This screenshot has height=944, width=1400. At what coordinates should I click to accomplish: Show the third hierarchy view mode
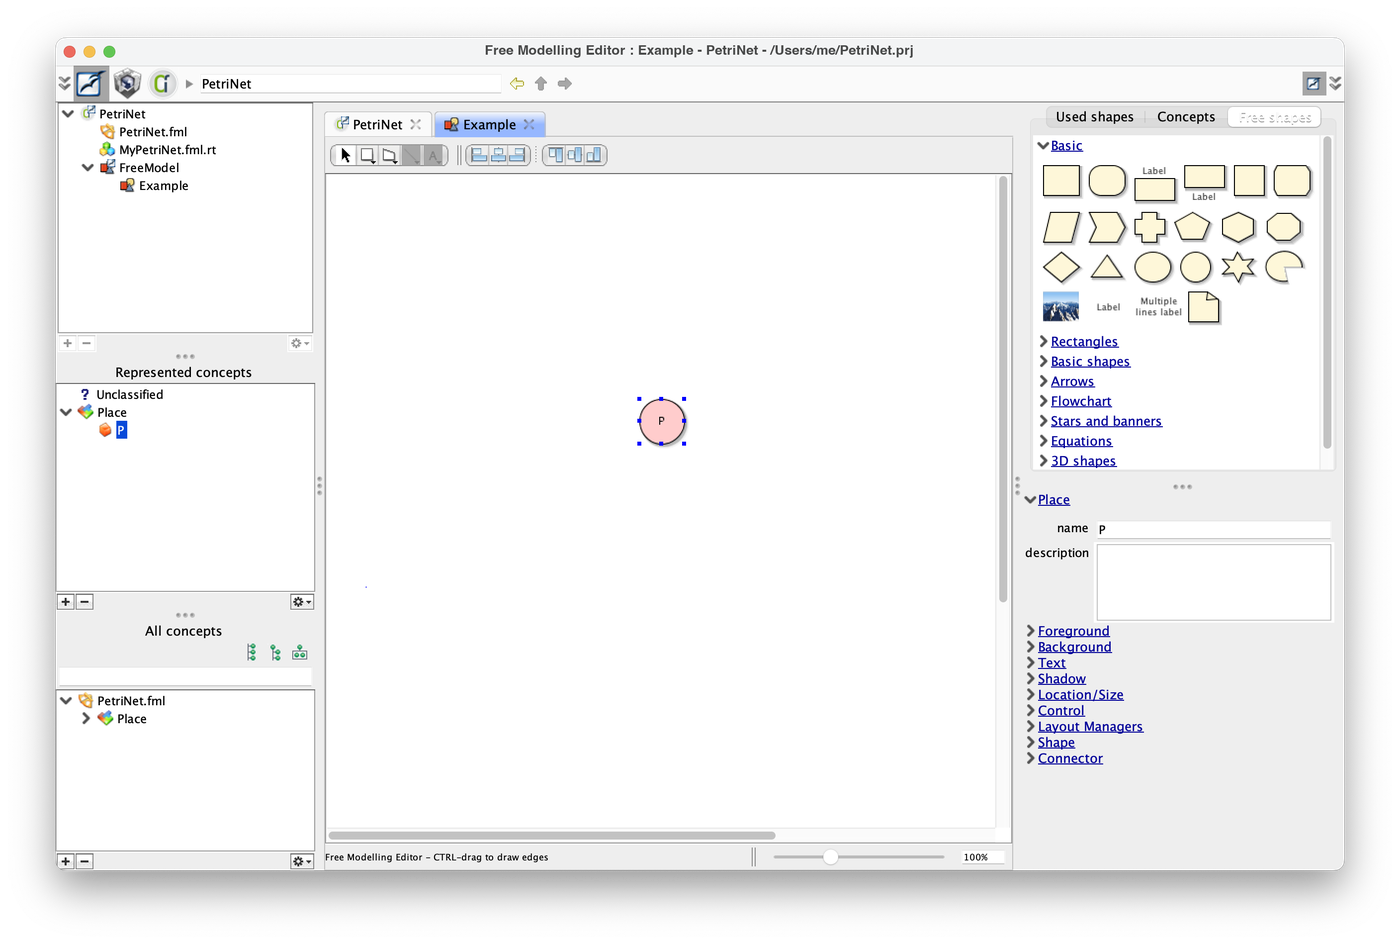(300, 653)
